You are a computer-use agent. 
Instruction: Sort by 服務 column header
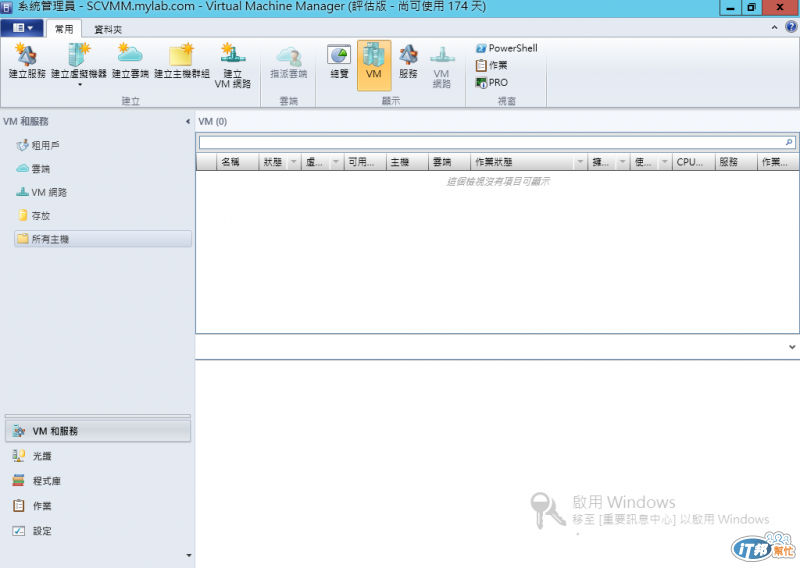pos(736,162)
